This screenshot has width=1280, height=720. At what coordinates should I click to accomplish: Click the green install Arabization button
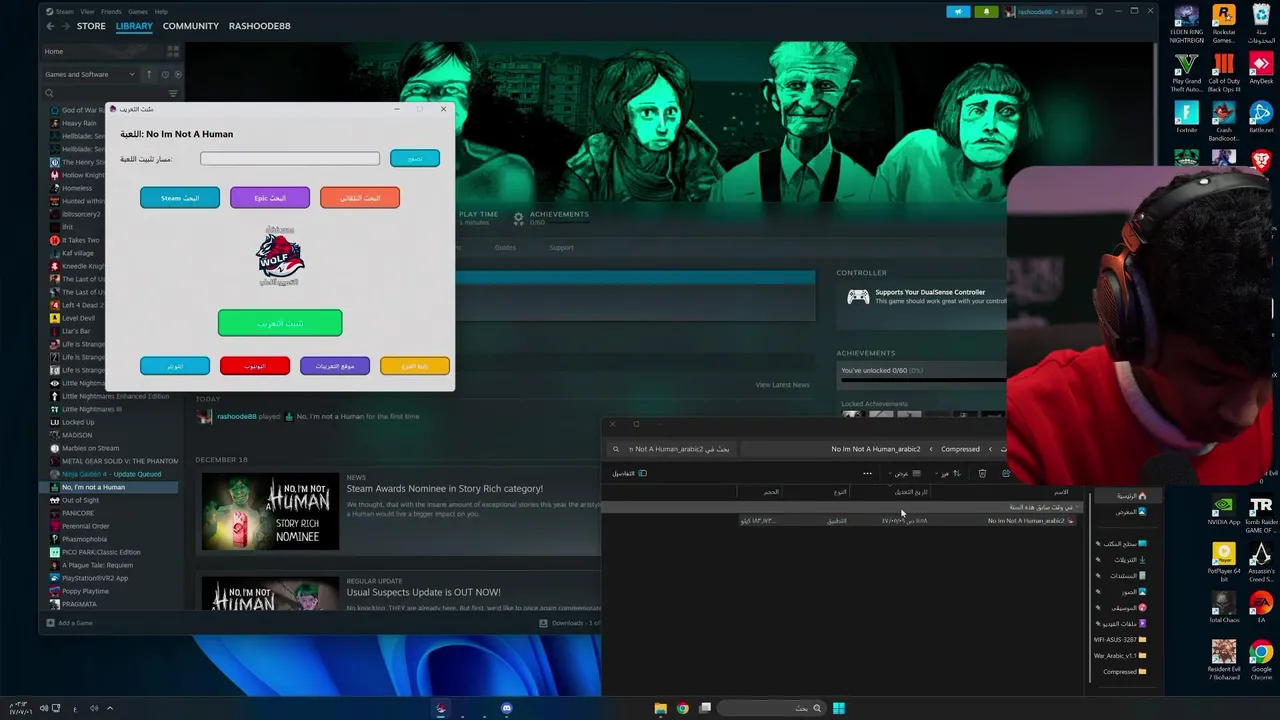point(280,323)
